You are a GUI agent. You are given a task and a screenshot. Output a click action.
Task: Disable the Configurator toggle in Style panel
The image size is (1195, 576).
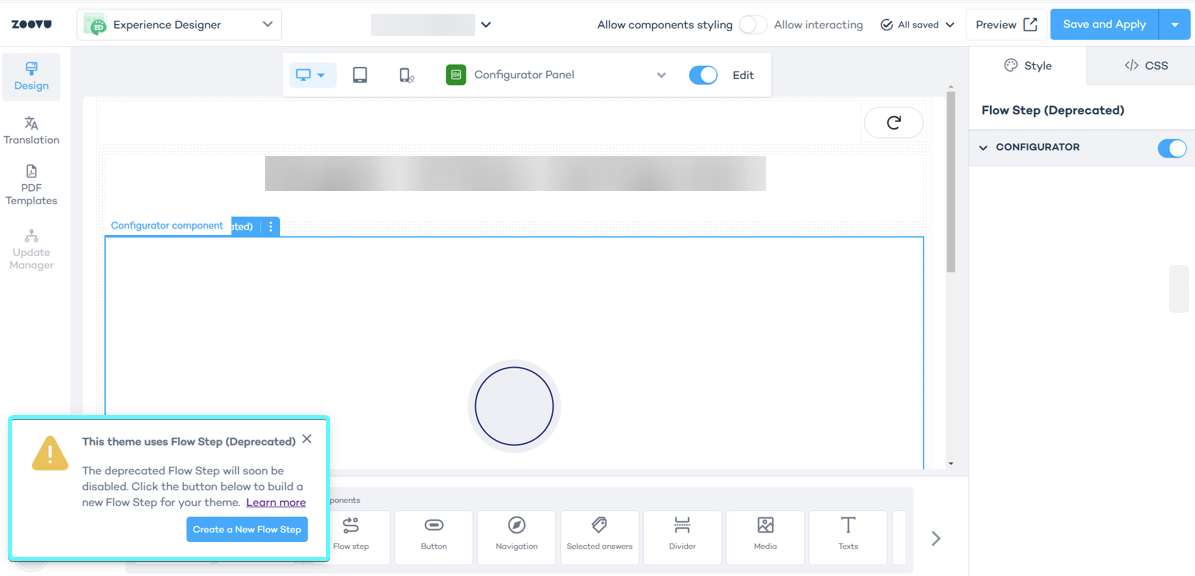(1171, 148)
